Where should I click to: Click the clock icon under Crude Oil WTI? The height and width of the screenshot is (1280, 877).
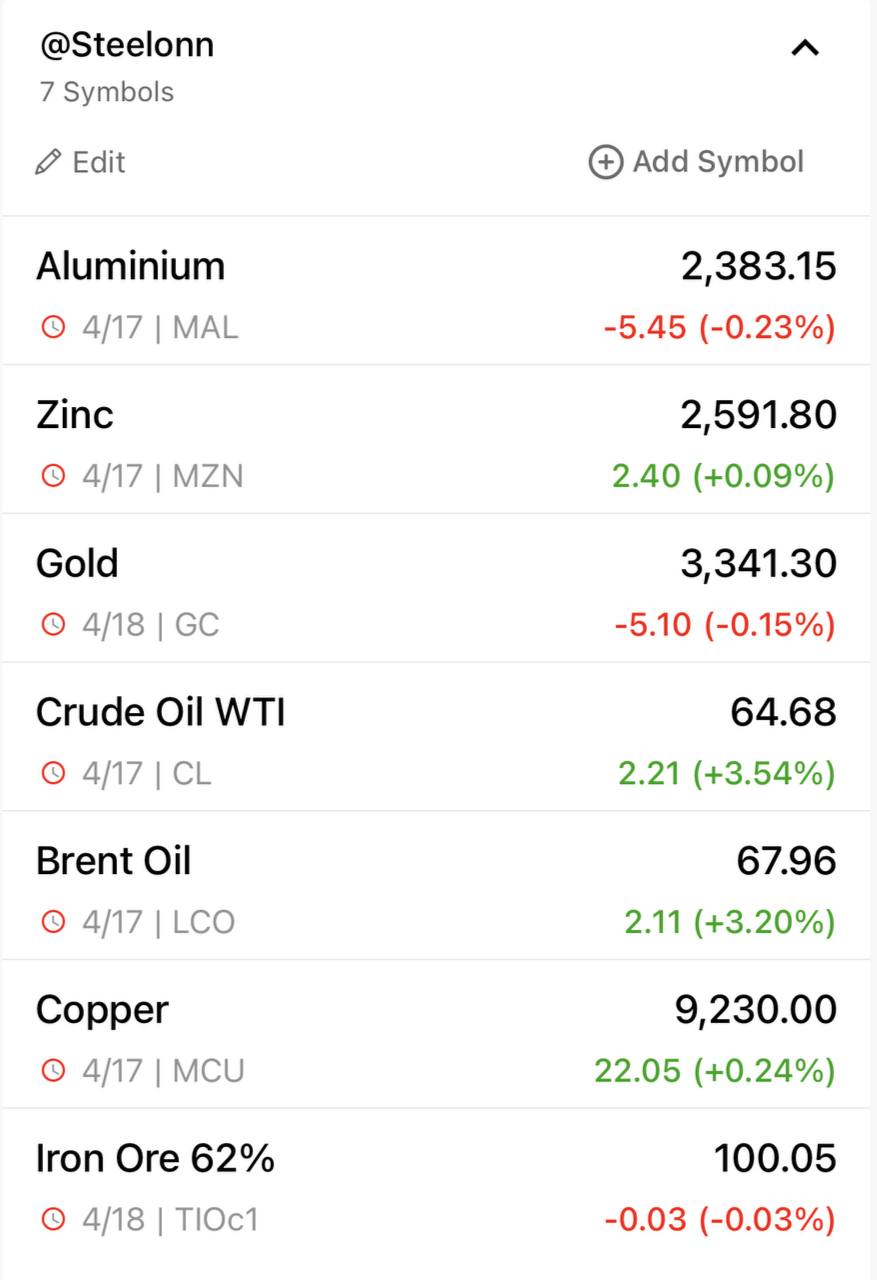point(53,773)
